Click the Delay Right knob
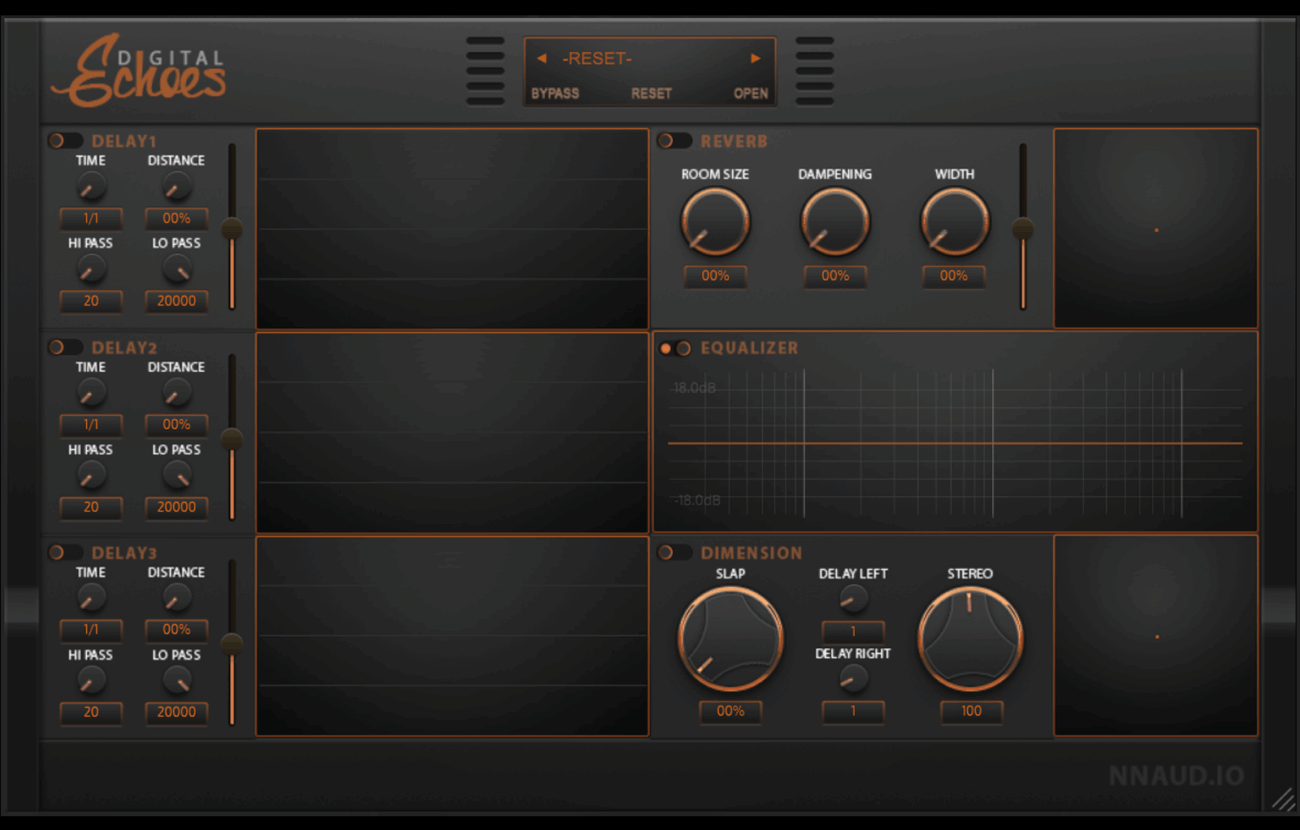The width and height of the screenshot is (1300, 830). coord(853,678)
